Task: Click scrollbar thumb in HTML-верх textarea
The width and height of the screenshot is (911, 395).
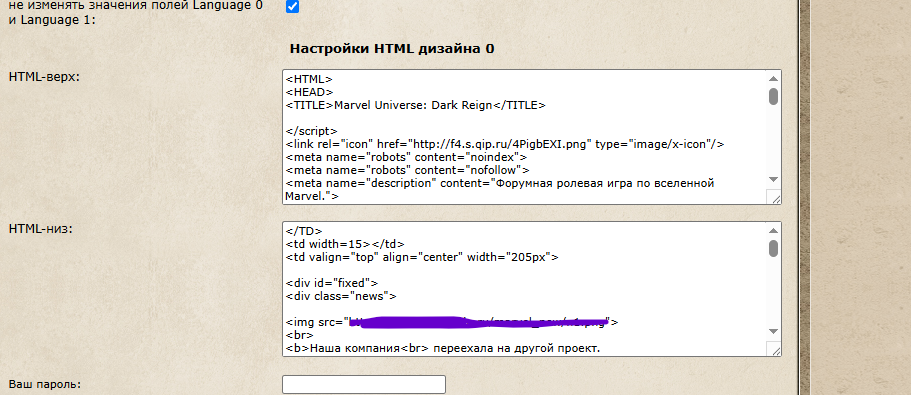Action: coord(773,96)
